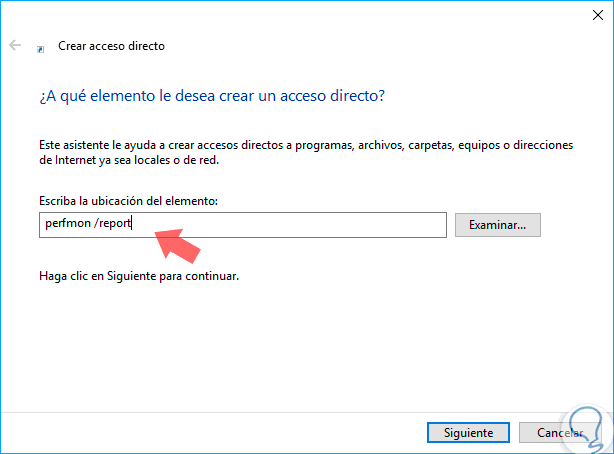This screenshot has height=454, width=614.
Task: Click the 'perfmon' word in the location box
Action: click(x=63, y=225)
